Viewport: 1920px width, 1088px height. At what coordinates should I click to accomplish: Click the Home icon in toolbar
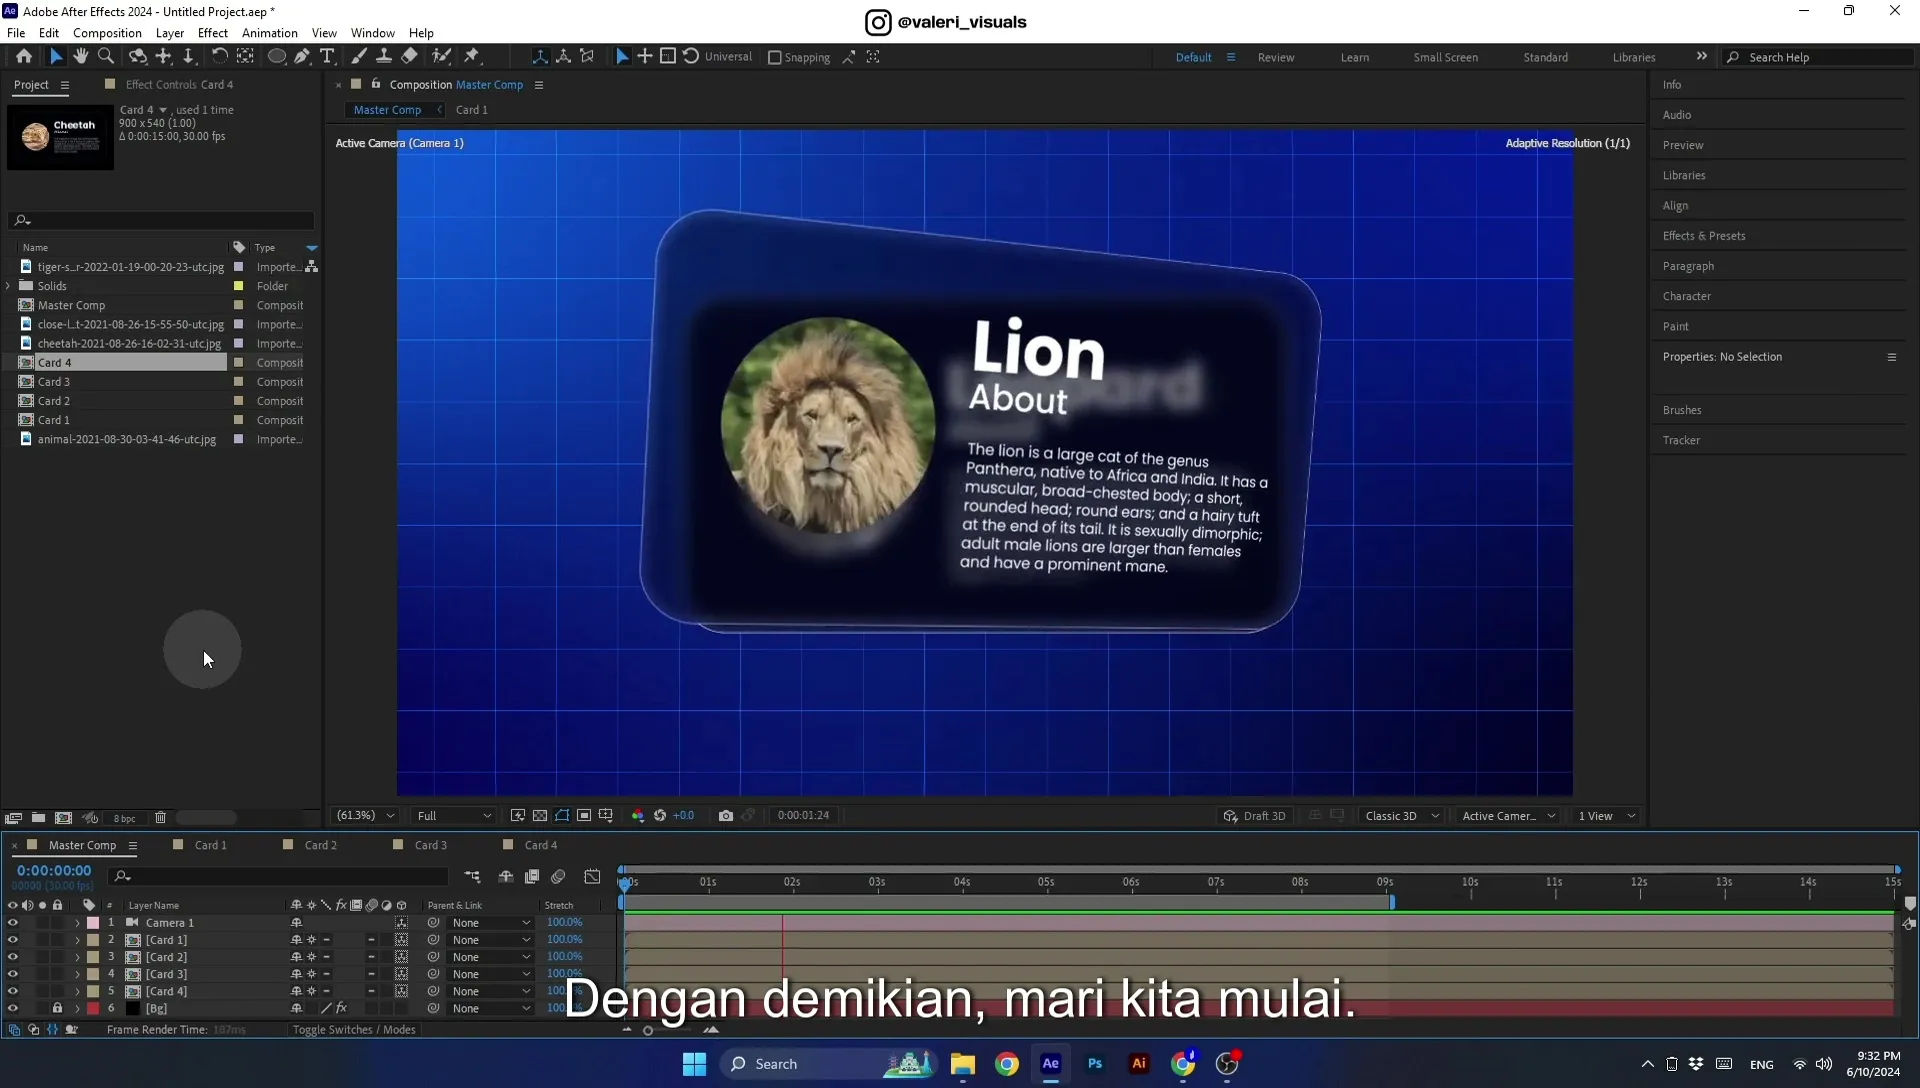(24, 57)
